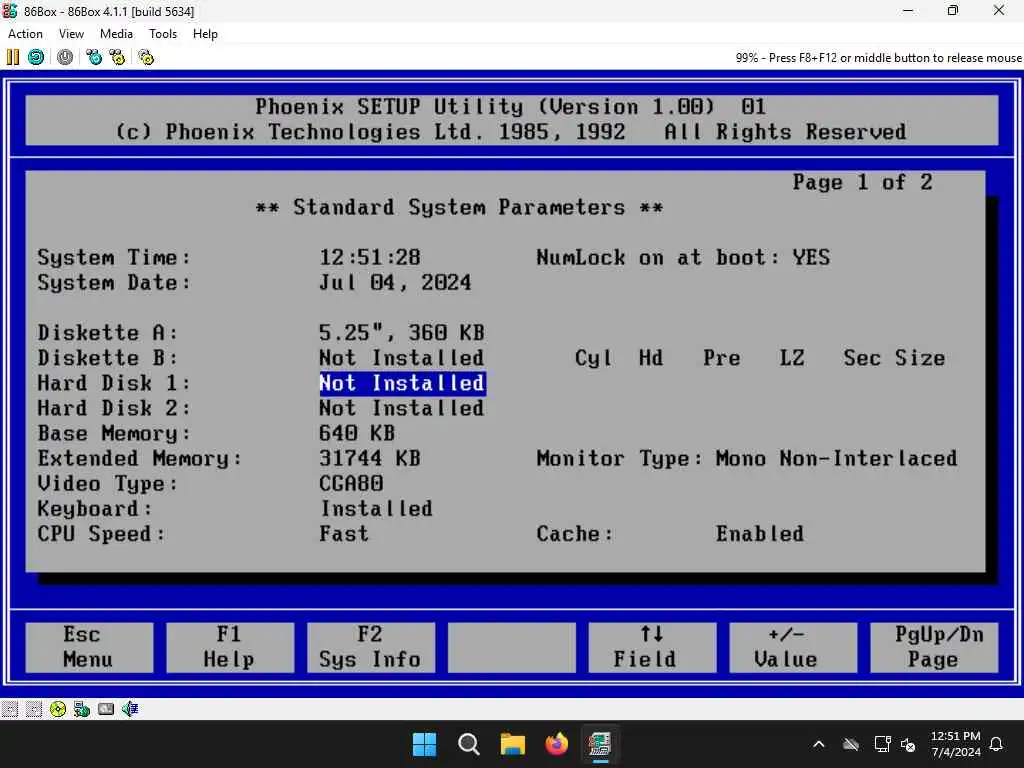Click the first floppy drive status icon
Image resolution: width=1024 pixels, height=768 pixels.
(x=10, y=709)
